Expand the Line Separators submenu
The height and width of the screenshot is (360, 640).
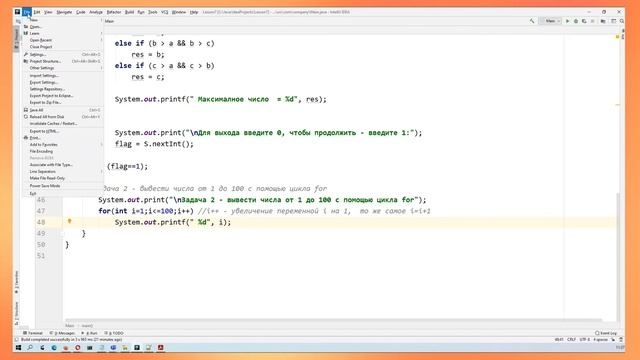click(x=63, y=171)
